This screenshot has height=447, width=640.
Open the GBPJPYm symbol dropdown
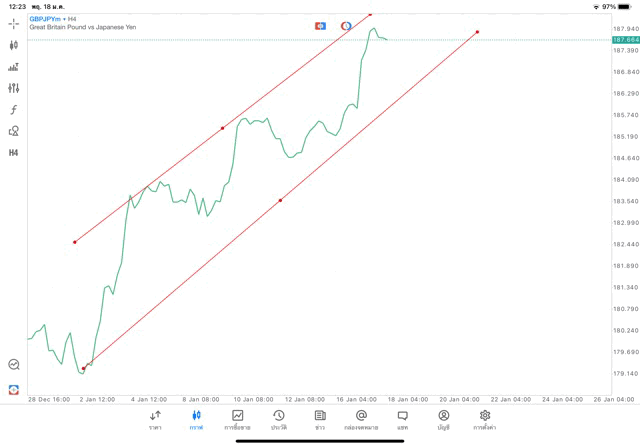tap(43, 18)
